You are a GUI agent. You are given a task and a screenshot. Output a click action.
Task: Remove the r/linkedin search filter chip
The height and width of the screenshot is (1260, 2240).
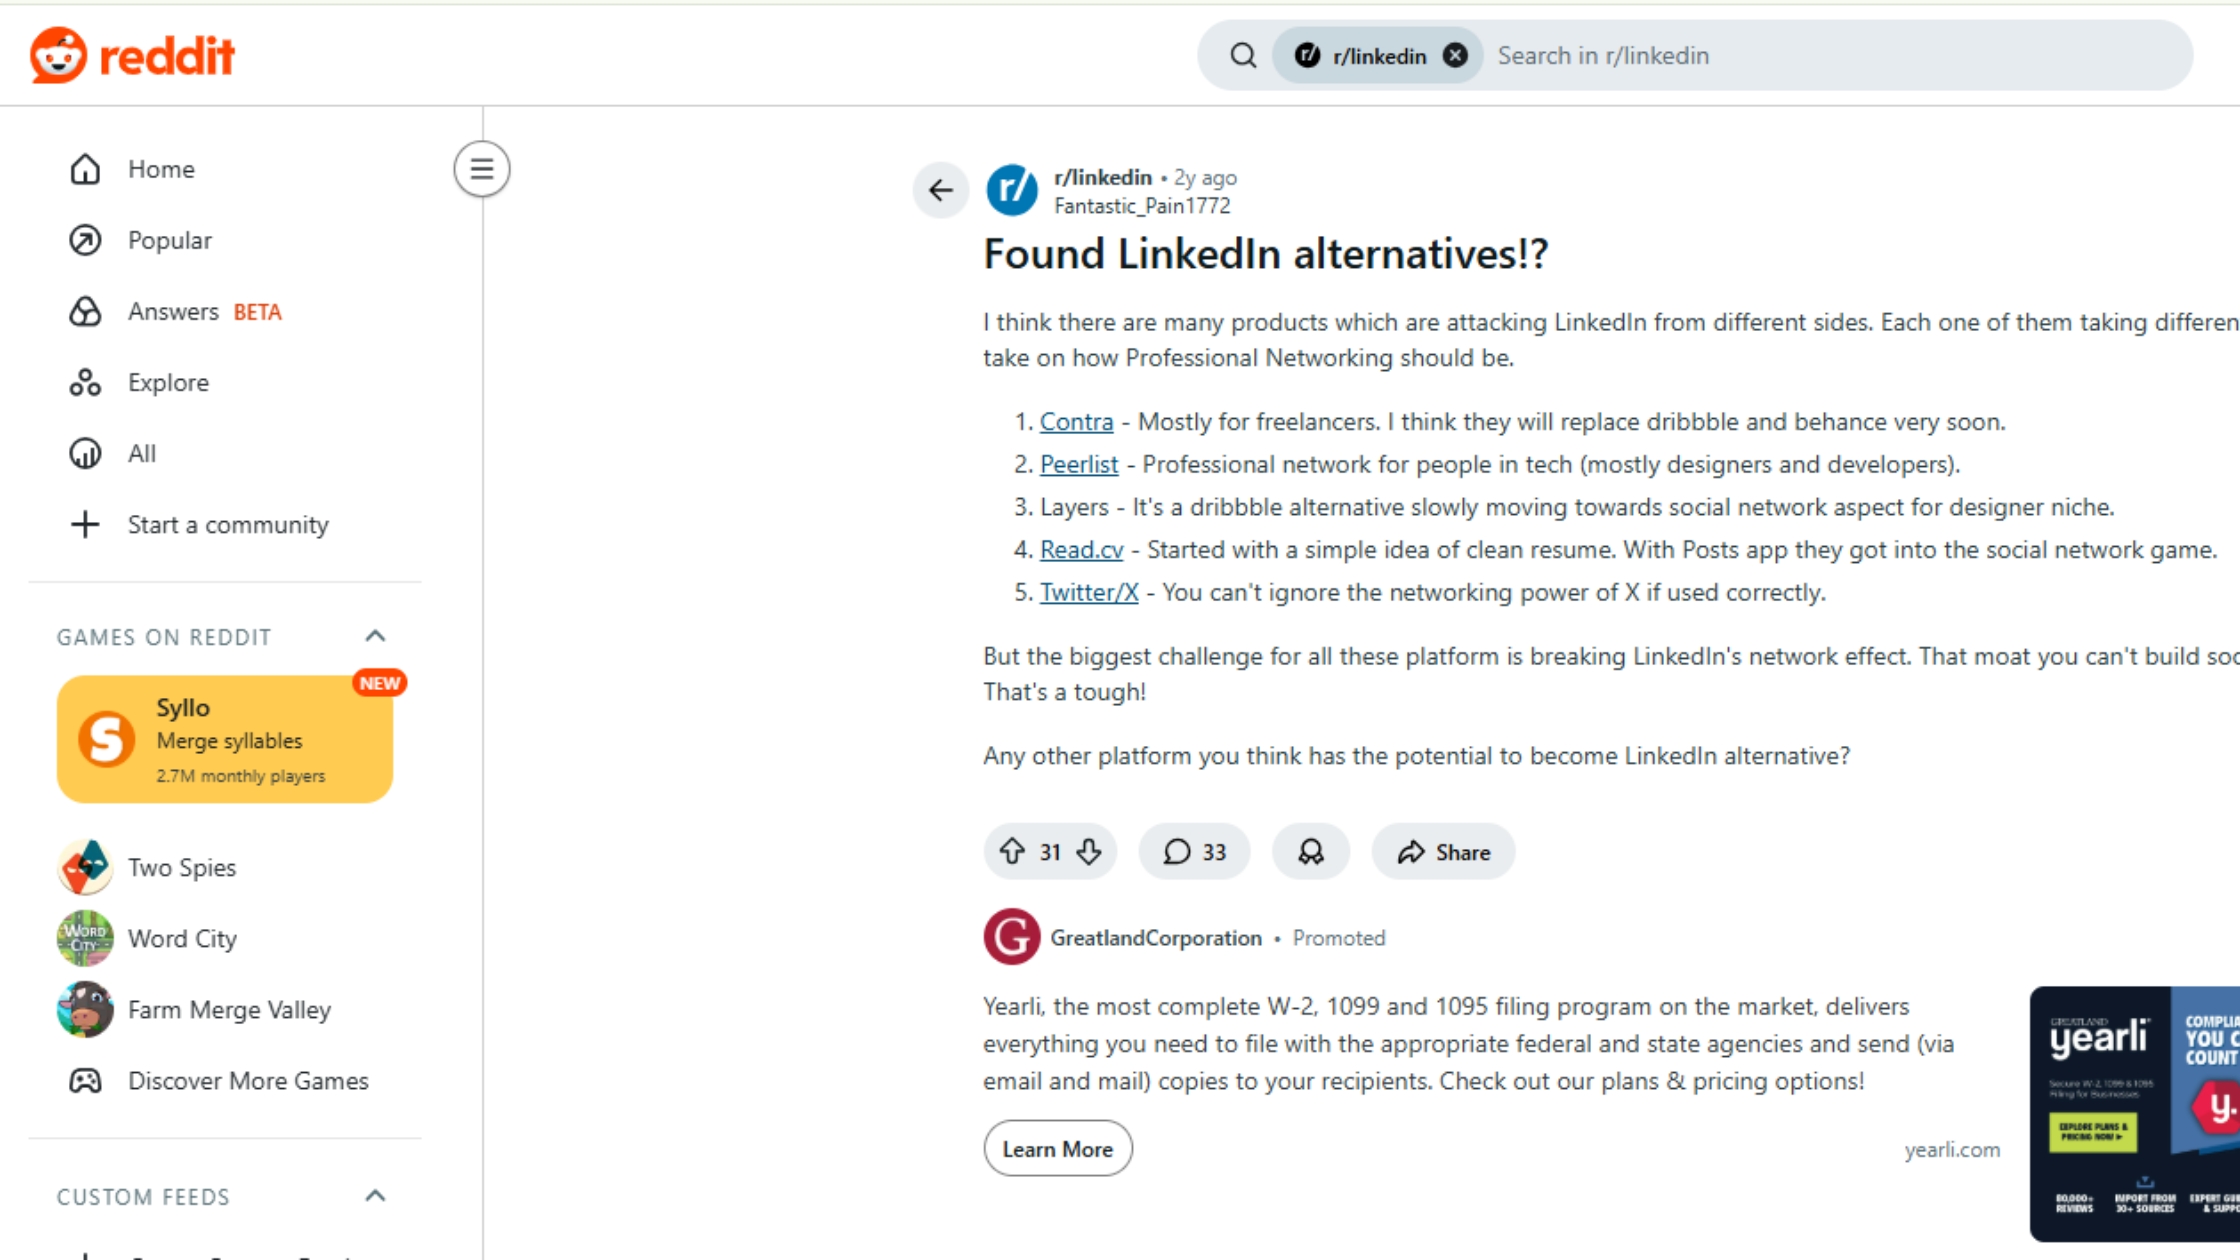pos(1455,55)
